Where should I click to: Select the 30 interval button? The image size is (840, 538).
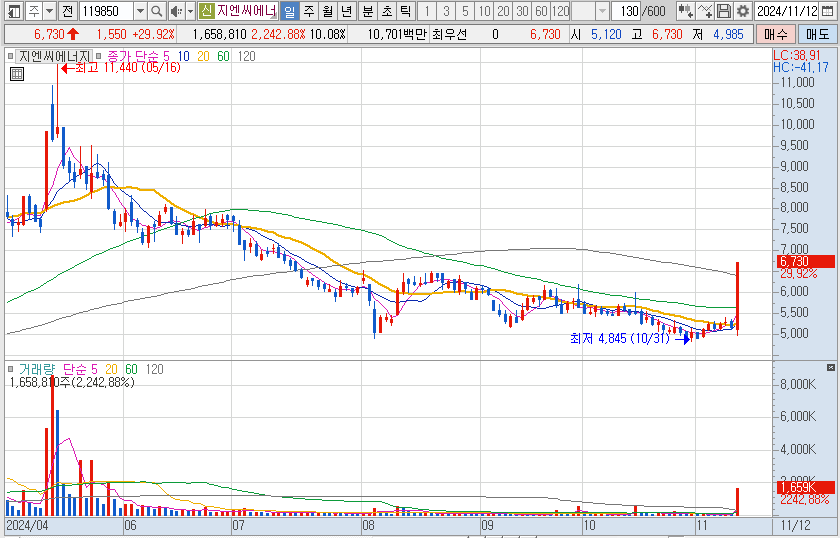tap(522, 11)
